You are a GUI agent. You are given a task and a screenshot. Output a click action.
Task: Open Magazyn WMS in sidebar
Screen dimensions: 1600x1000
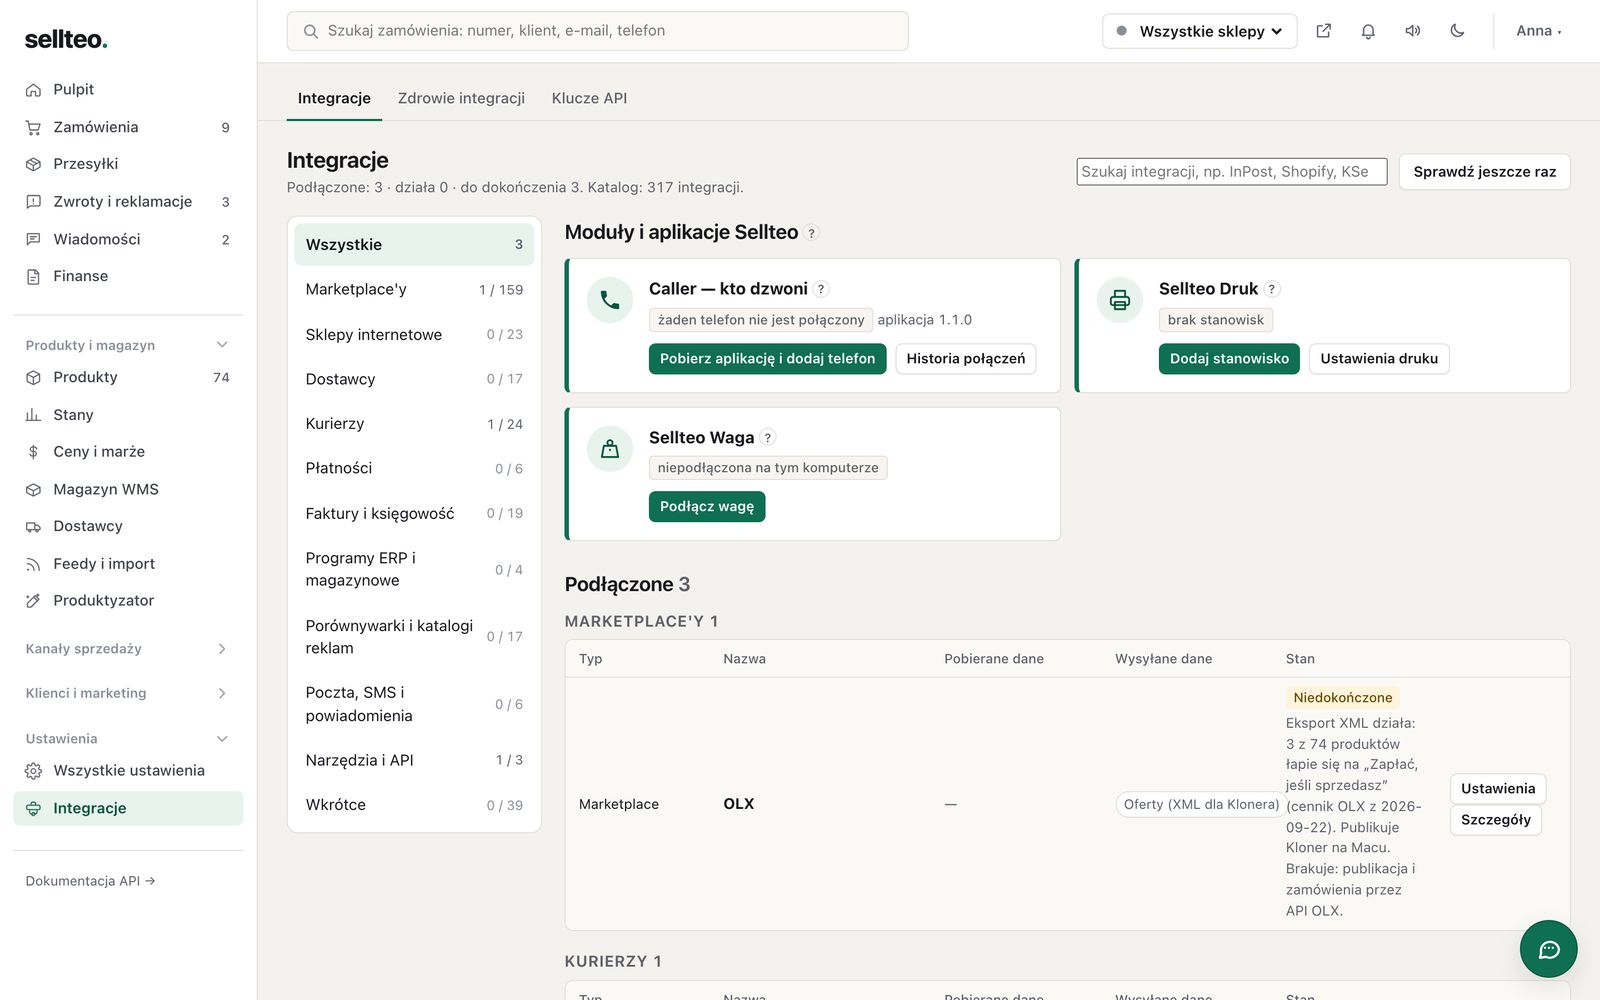point(128,489)
